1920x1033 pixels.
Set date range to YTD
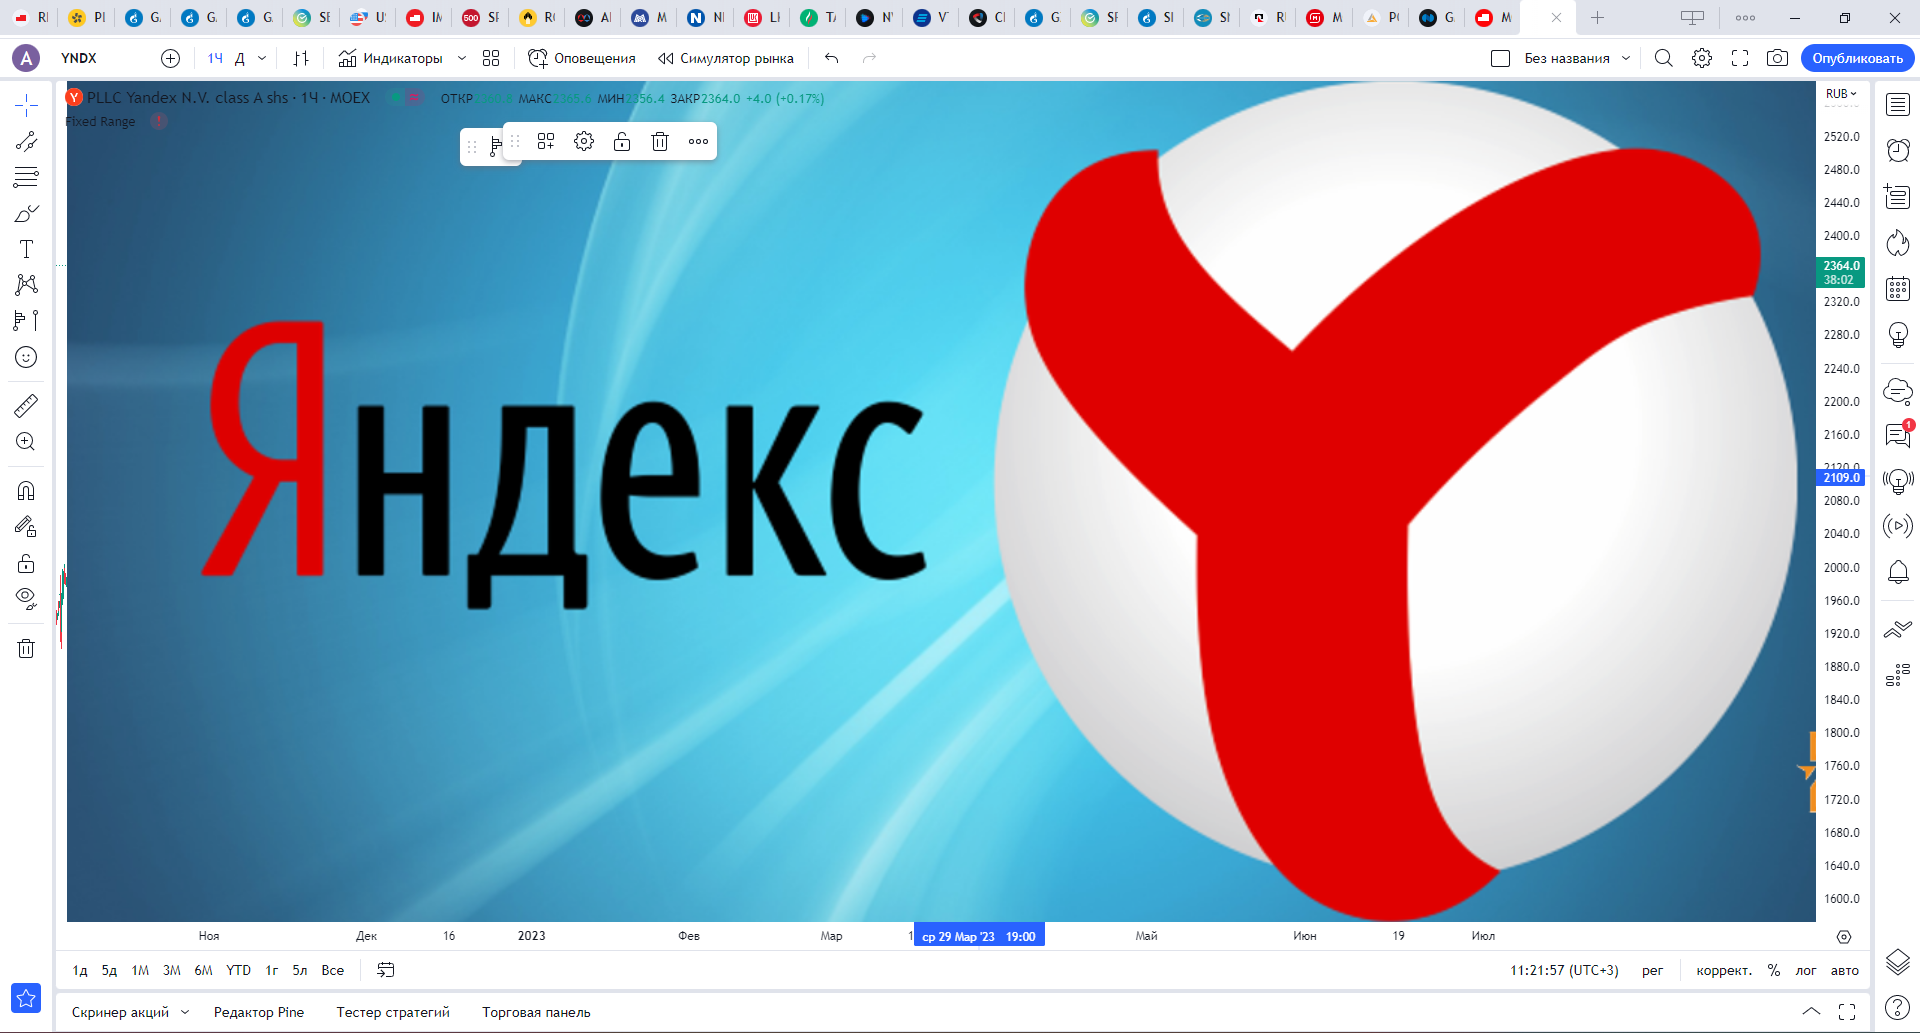tap(238, 970)
